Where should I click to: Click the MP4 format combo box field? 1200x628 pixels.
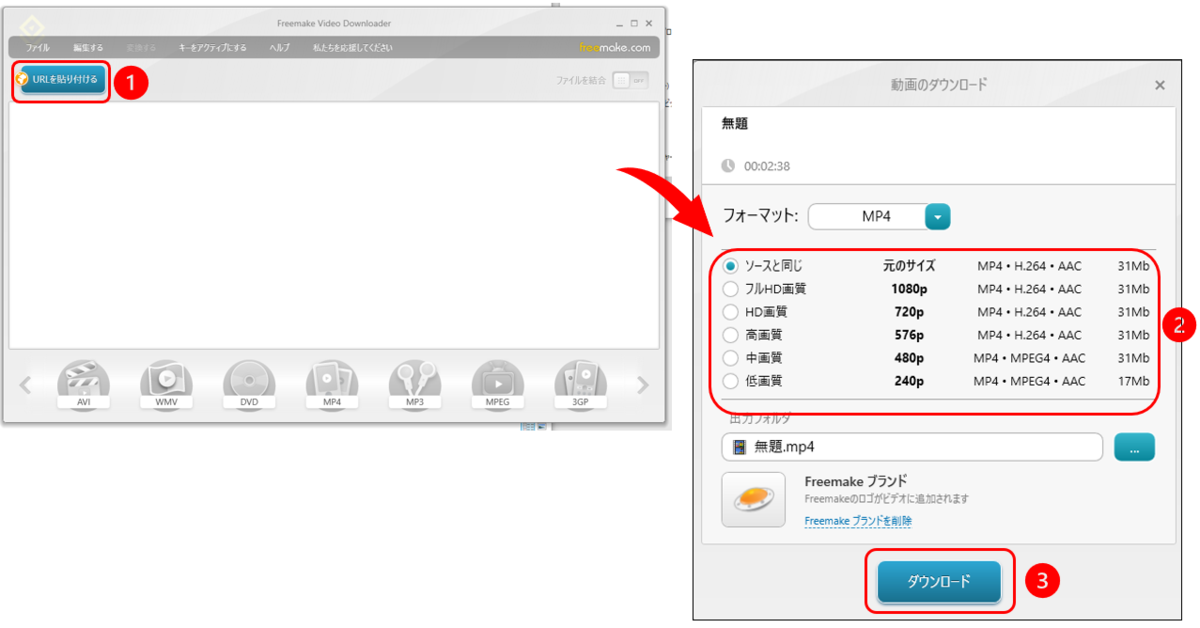[867, 216]
